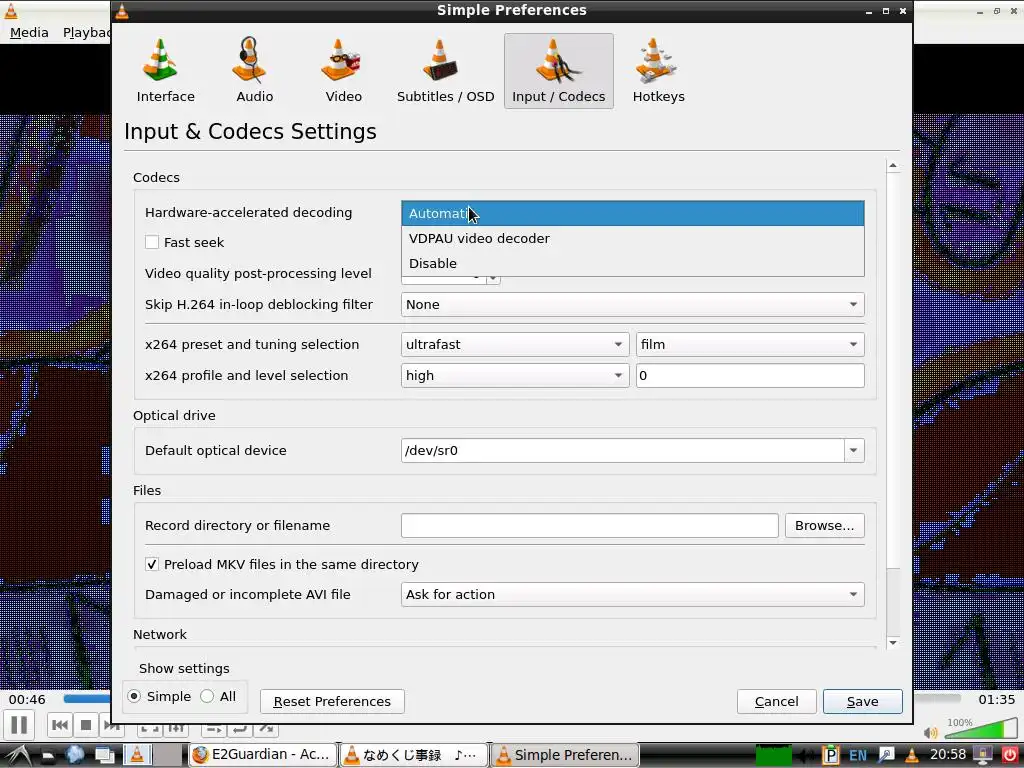Image resolution: width=1024 pixels, height=768 pixels.
Task: Switch to E2Guardian Firefox taskbar window
Action: pos(263,755)
